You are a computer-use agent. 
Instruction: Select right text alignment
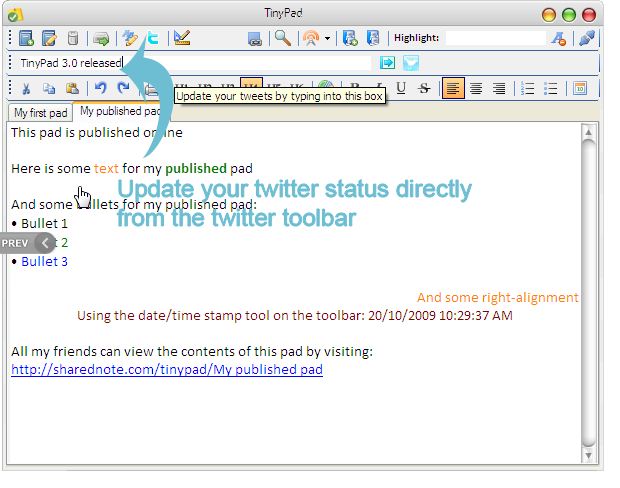(499, 88)
